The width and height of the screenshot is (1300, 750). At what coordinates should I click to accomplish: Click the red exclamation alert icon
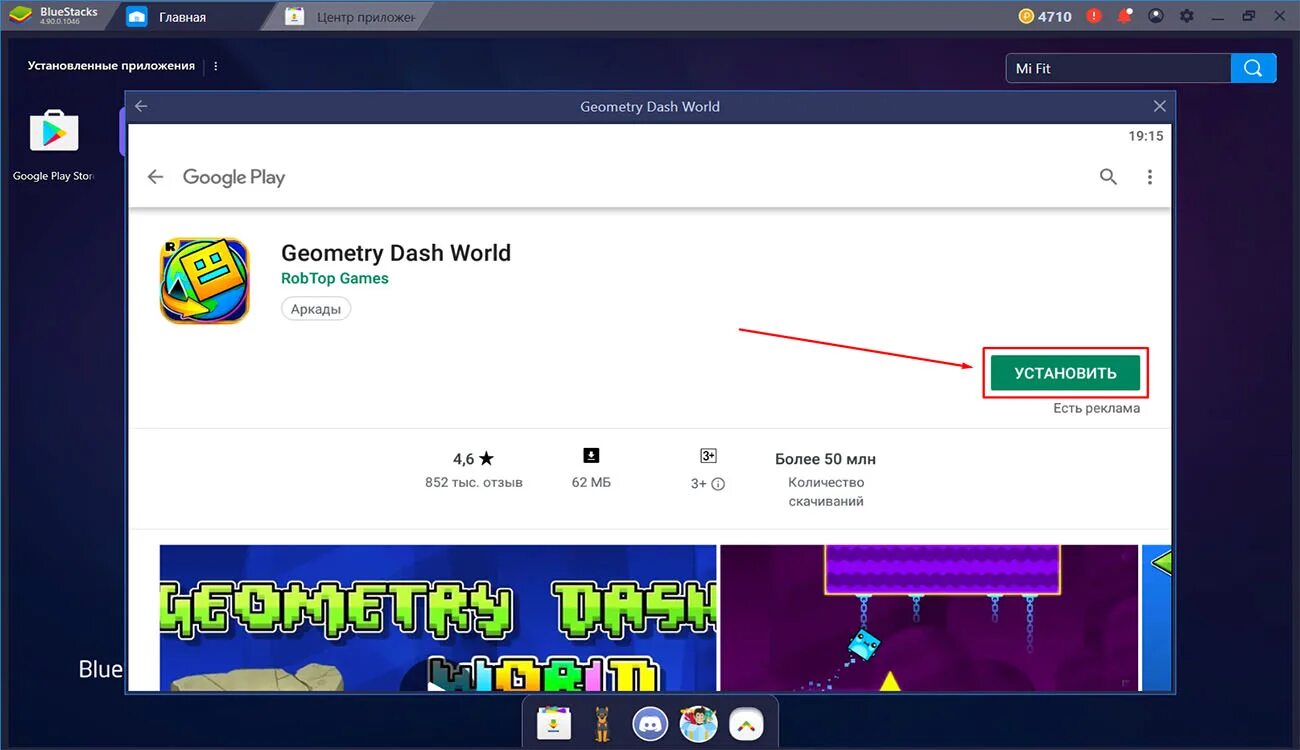[x=1094, y=16]
